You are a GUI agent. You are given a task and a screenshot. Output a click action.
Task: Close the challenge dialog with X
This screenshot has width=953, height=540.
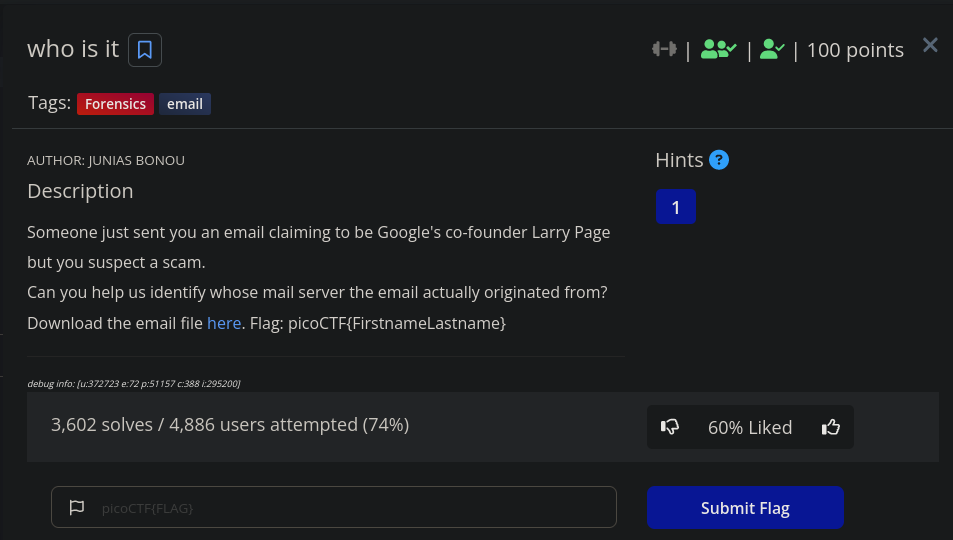click(930, 45)
